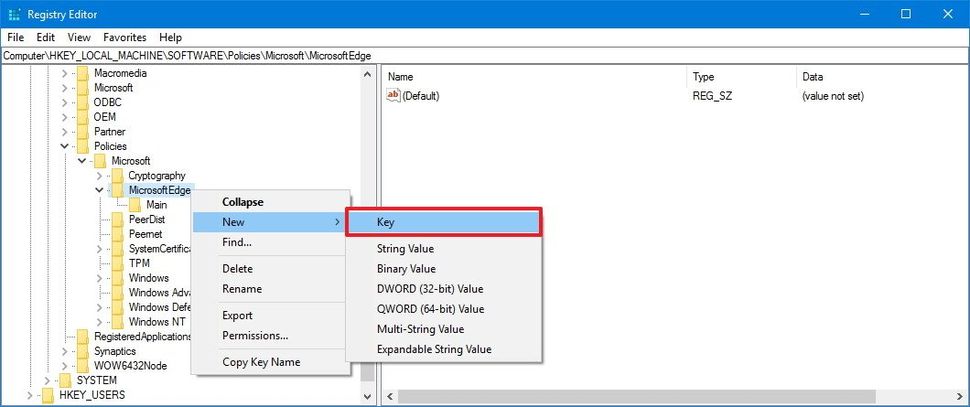The width and height of the screenshot is (970, 407).
Task: Click the ODBC folder icon
Action: tap(82, 102)
